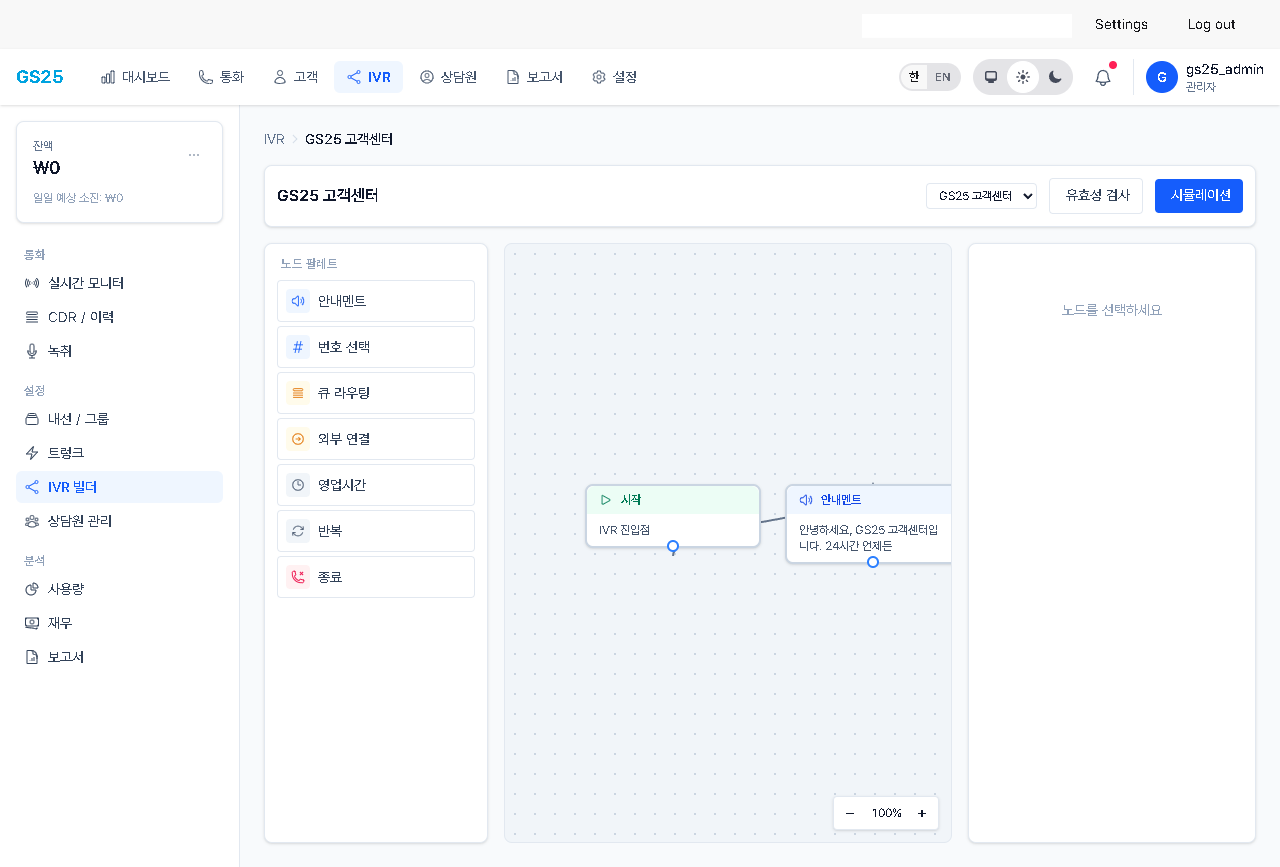The height and width of the screenshot is (867, 1280).
Task: Open 보고서 in the sidebar
Action: [119, 657]
